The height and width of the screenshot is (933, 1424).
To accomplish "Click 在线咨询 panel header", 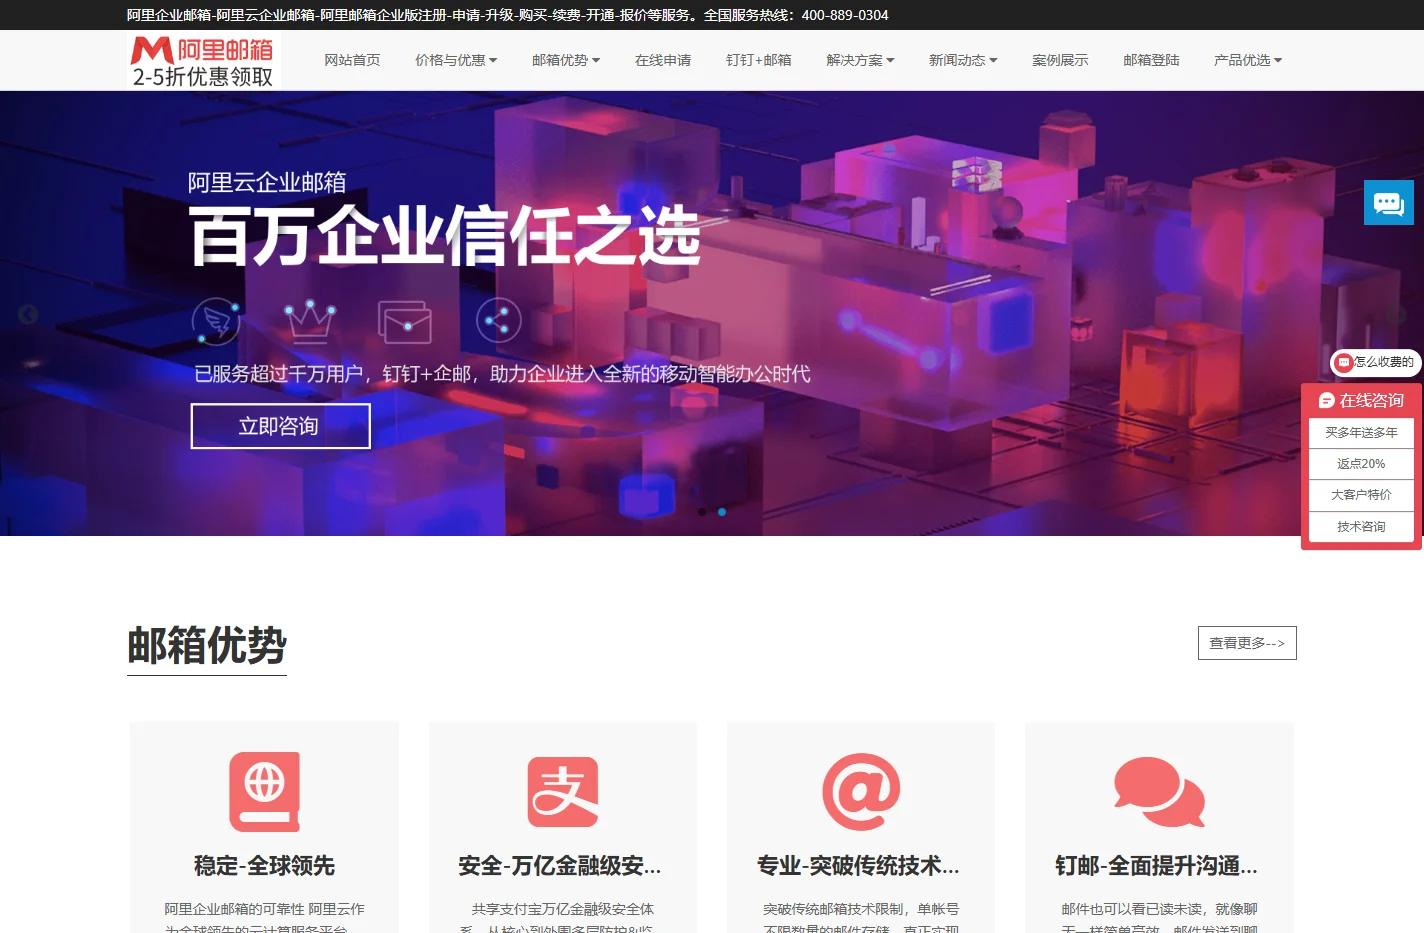I will (x=1361, y=400).
